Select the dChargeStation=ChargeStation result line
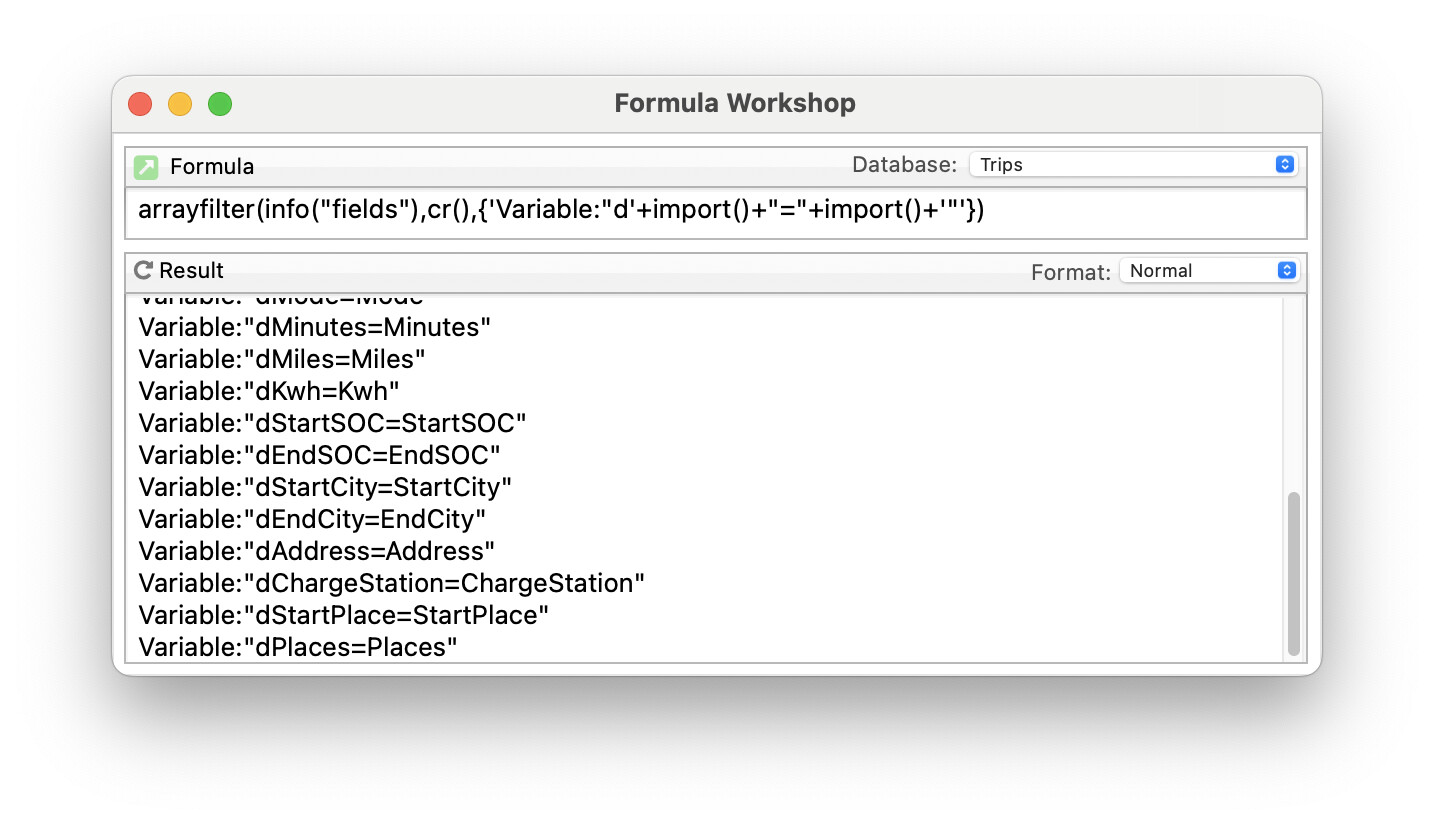1434x824 pixels. tap(392, 583)
